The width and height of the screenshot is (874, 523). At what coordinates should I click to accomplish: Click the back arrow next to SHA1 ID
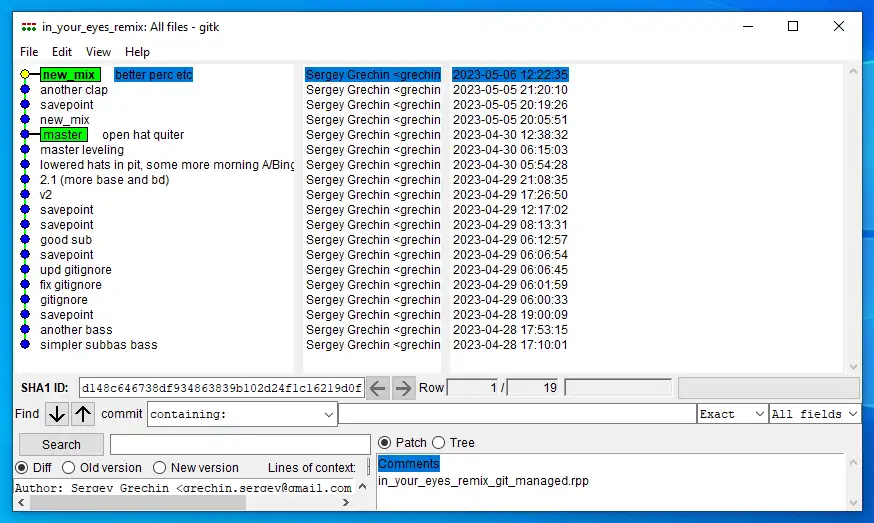click(x=378, y=388)
